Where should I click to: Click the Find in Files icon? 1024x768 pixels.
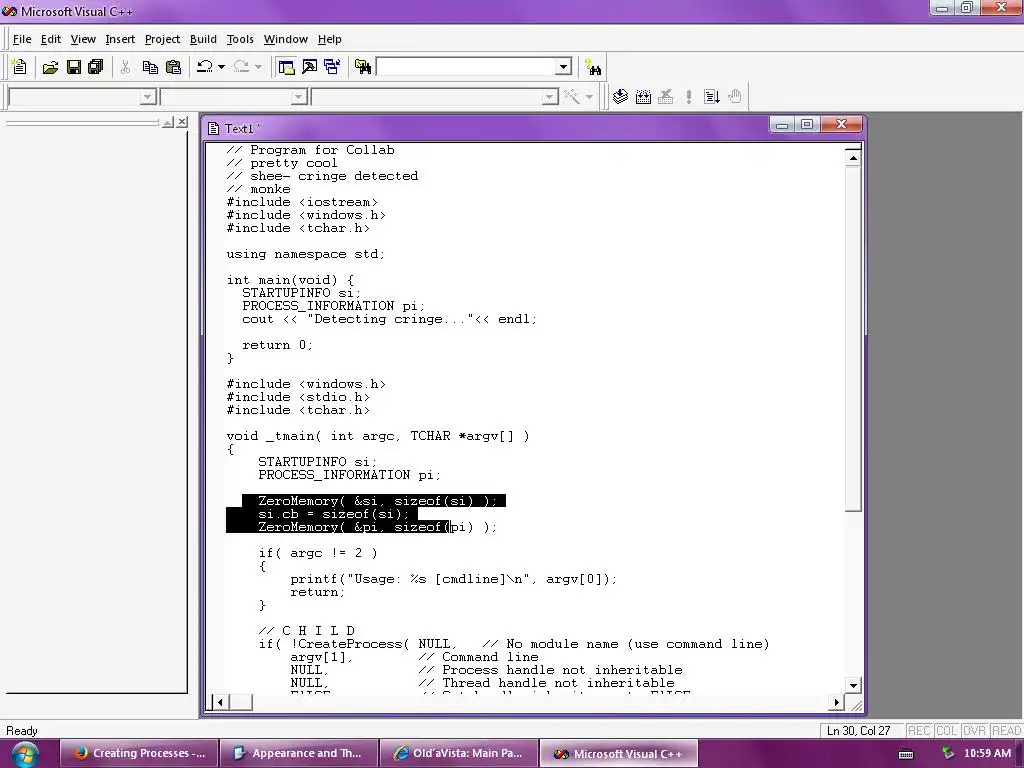pyautogui.click(x=363, y=67)
